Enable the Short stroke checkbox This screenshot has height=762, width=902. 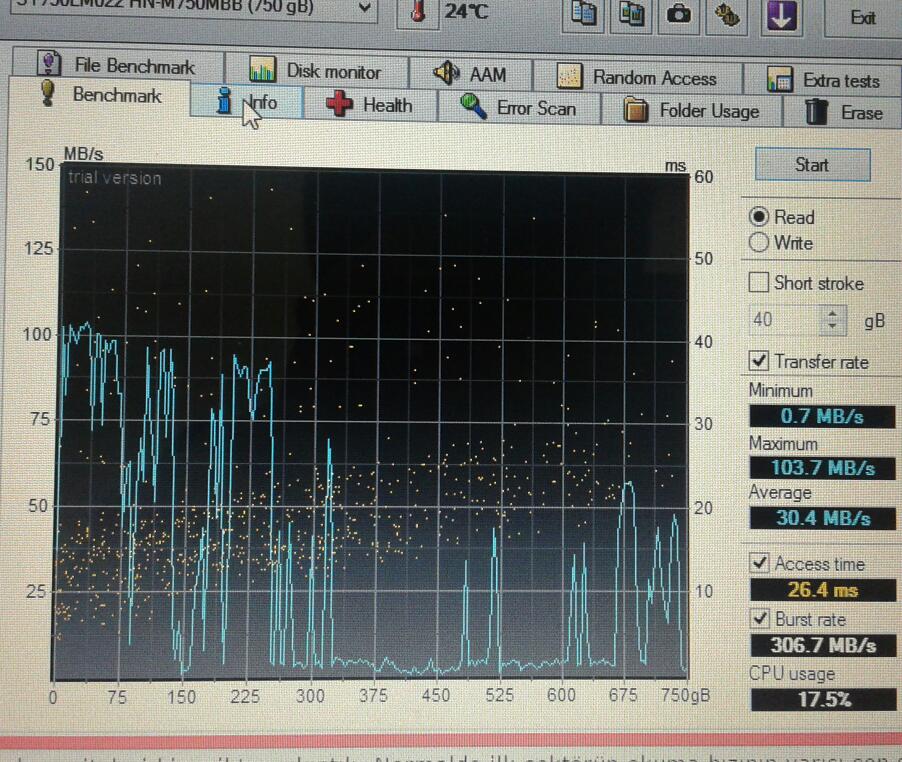760,283
